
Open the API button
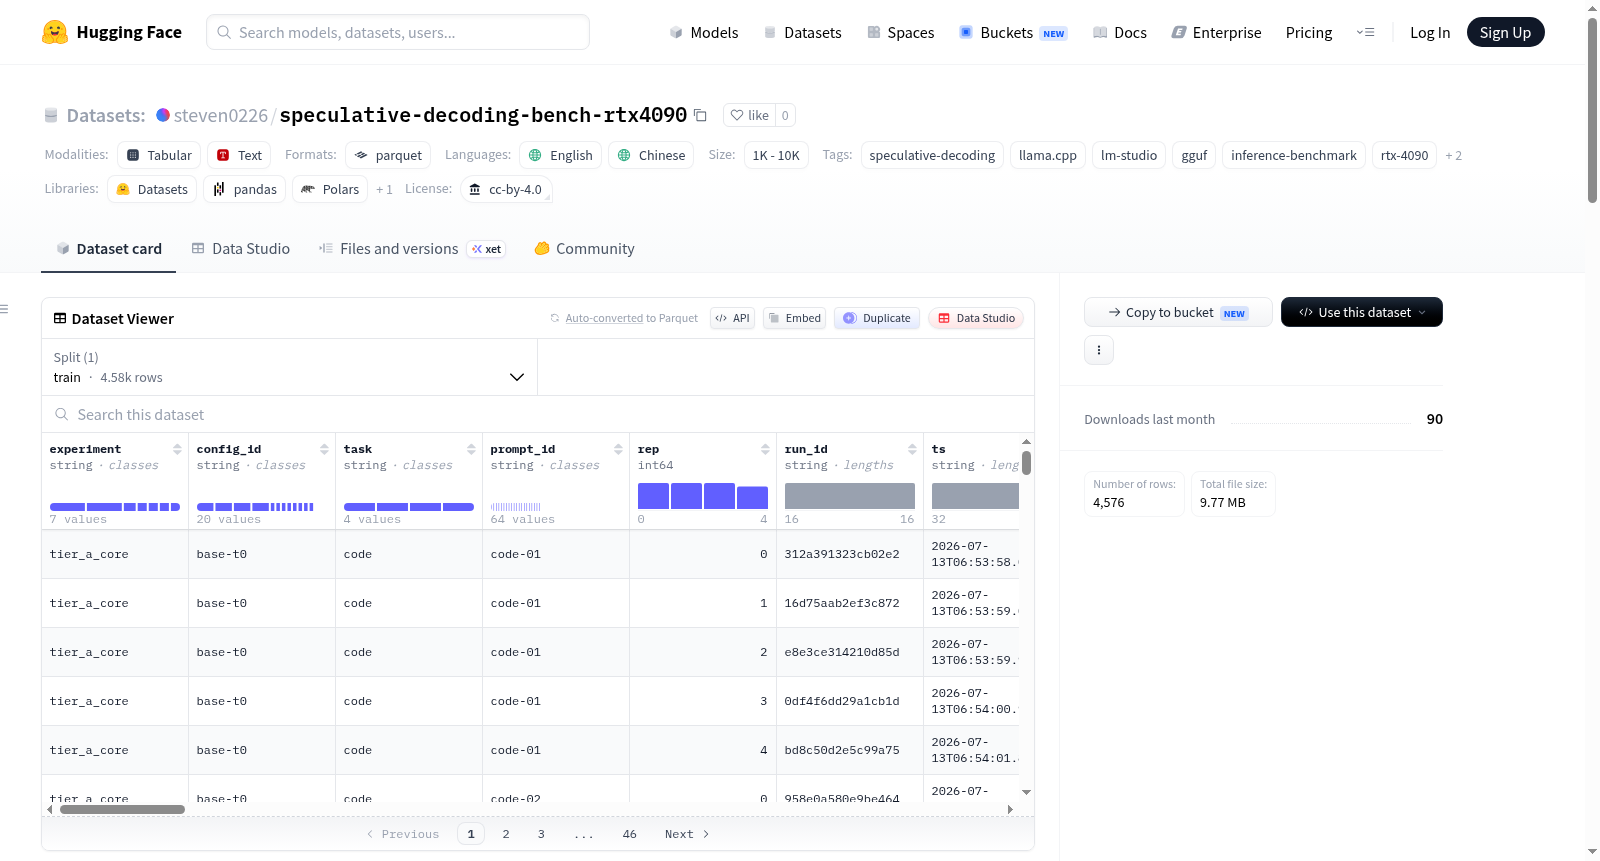pos(732,318)
